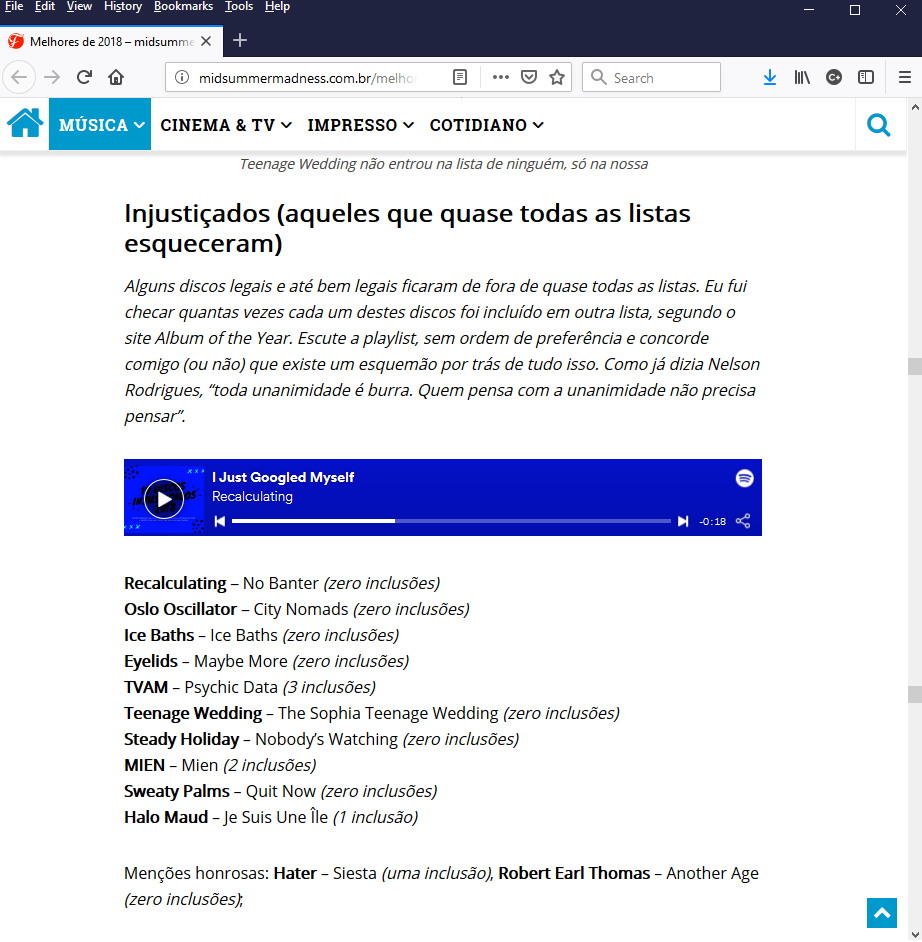Skip to next track in player

coord(683,521)
